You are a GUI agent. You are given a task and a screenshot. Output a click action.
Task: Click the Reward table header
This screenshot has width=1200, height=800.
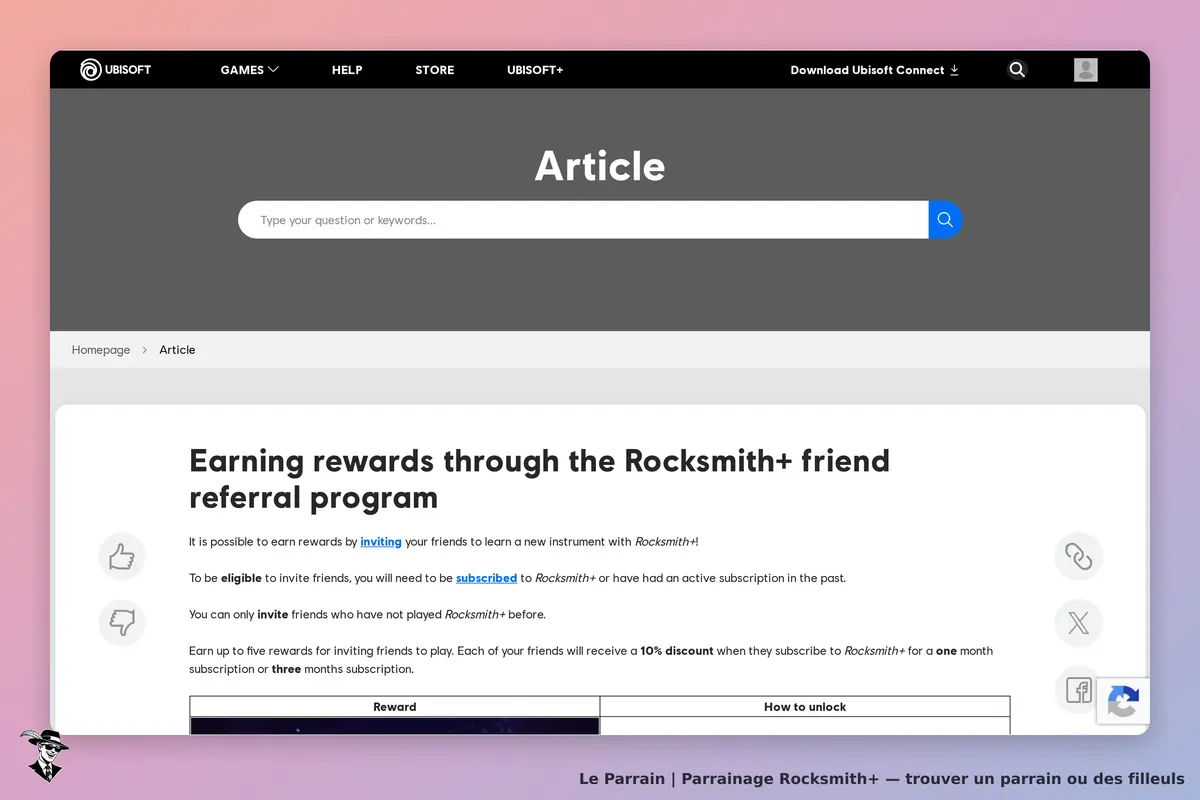pyautogui.click(x=395, y=707)
